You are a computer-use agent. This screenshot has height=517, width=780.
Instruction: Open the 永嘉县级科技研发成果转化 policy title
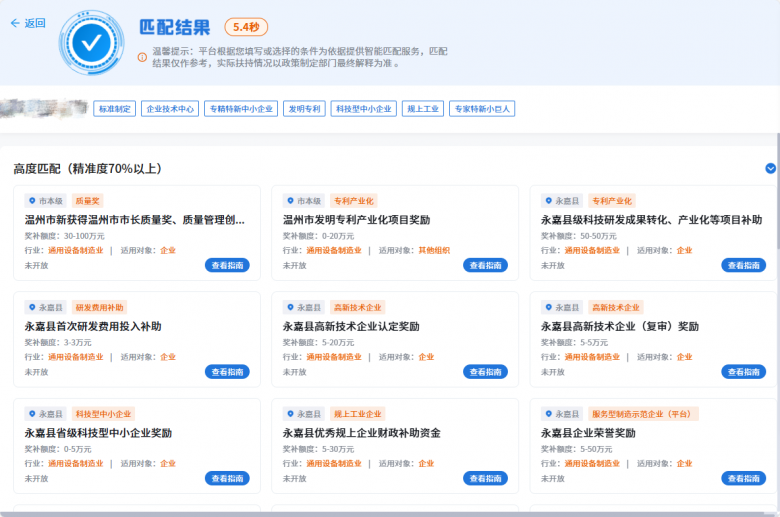pos(651,220)
